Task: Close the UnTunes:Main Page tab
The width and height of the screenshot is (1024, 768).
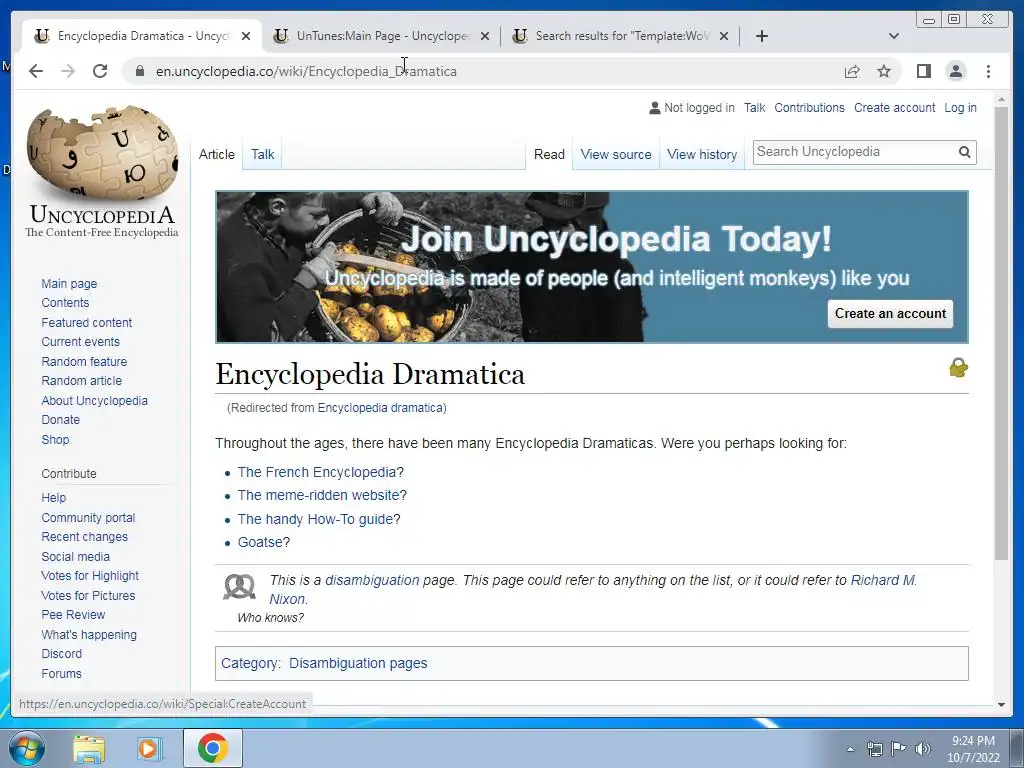Action: click(x=485, y=36)
